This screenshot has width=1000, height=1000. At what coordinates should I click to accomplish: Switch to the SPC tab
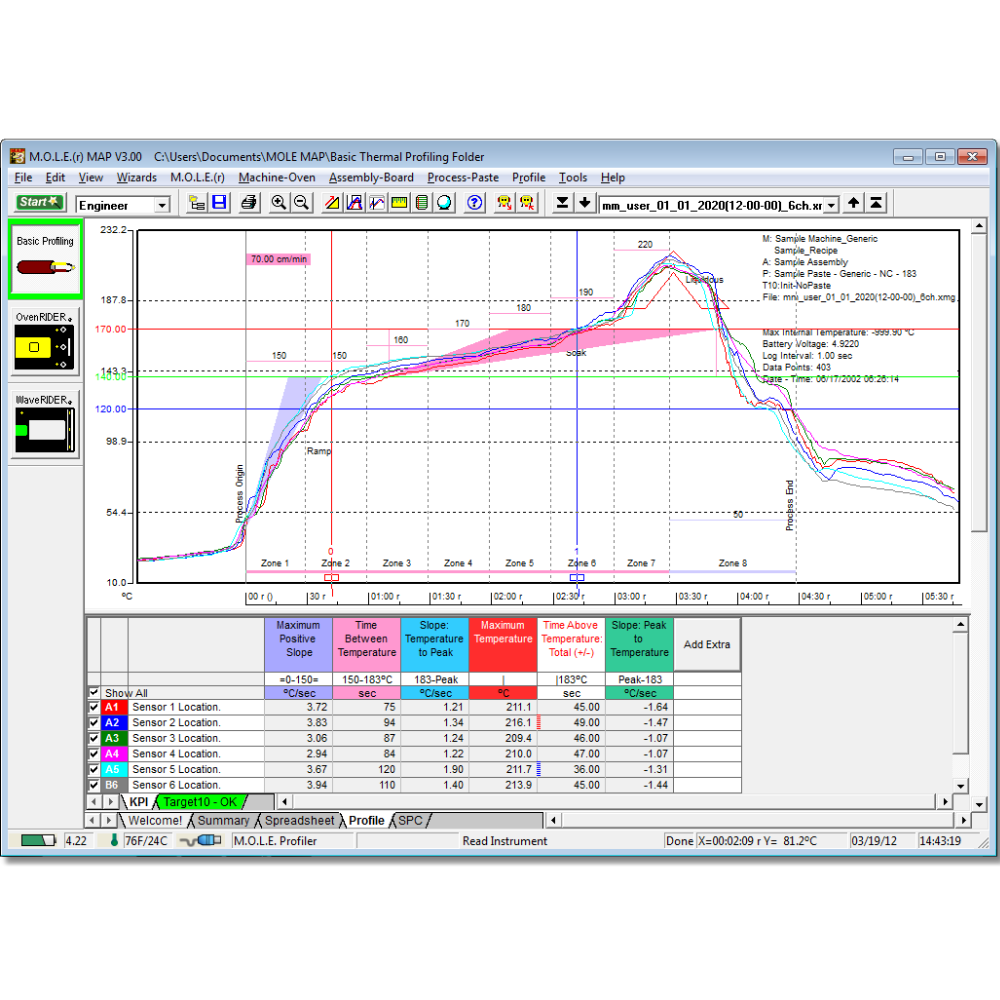pyautogui.click(x=410, y=821)
